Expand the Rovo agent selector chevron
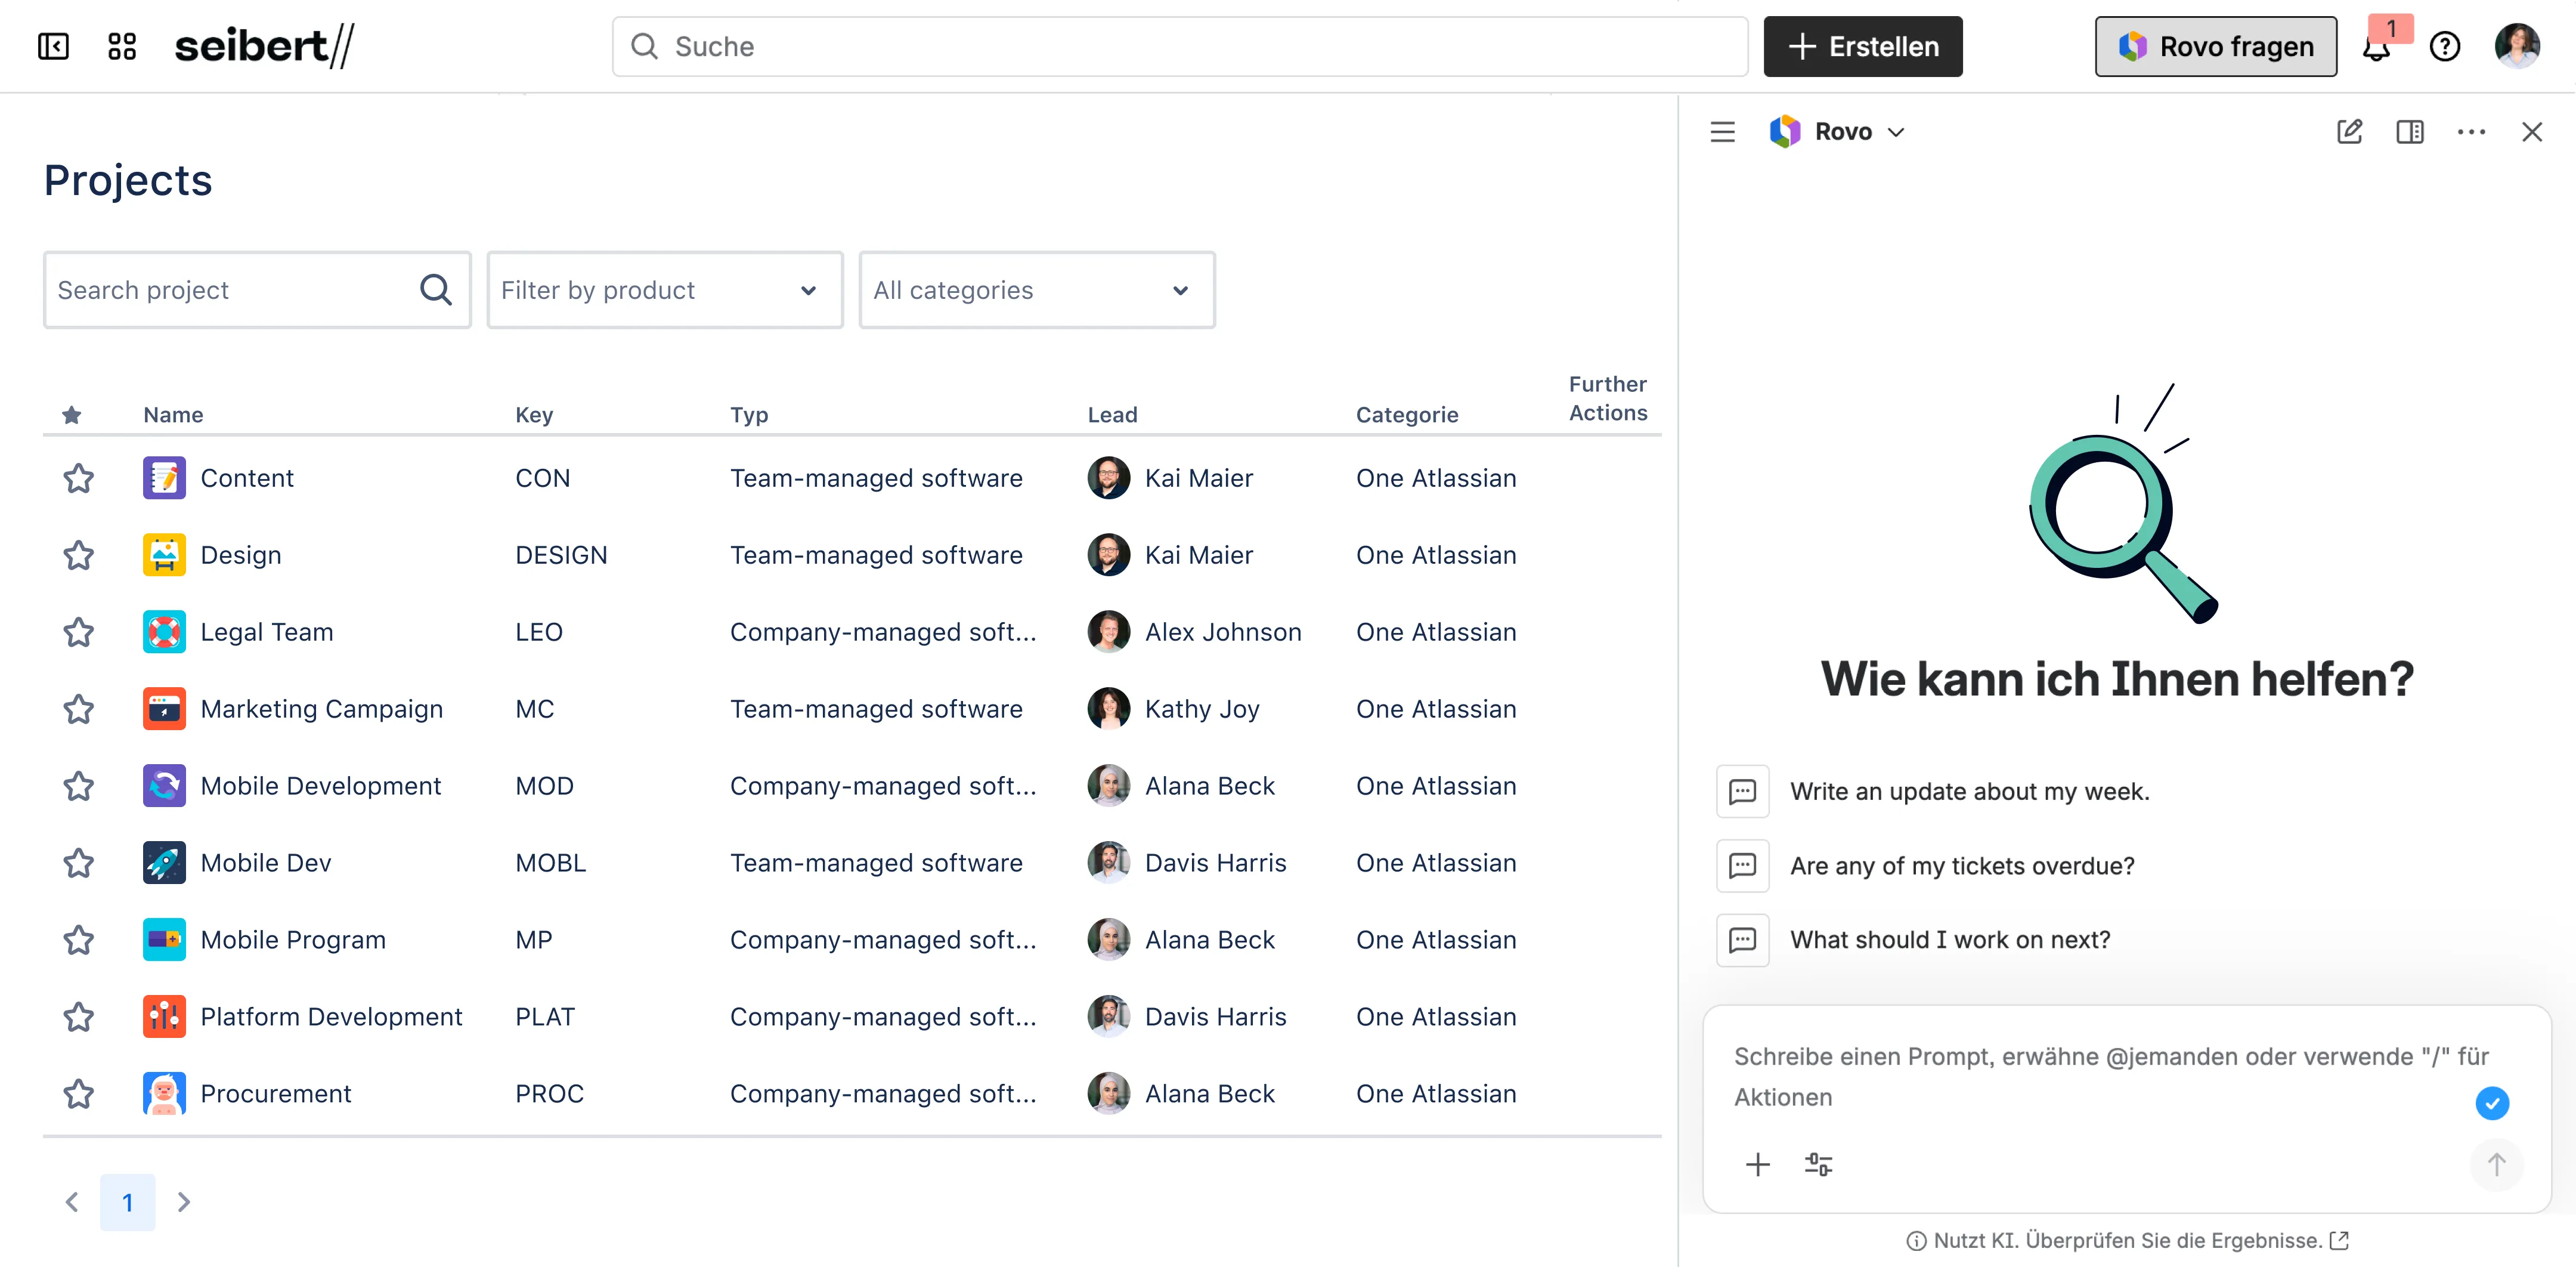 coord(1896,132)
